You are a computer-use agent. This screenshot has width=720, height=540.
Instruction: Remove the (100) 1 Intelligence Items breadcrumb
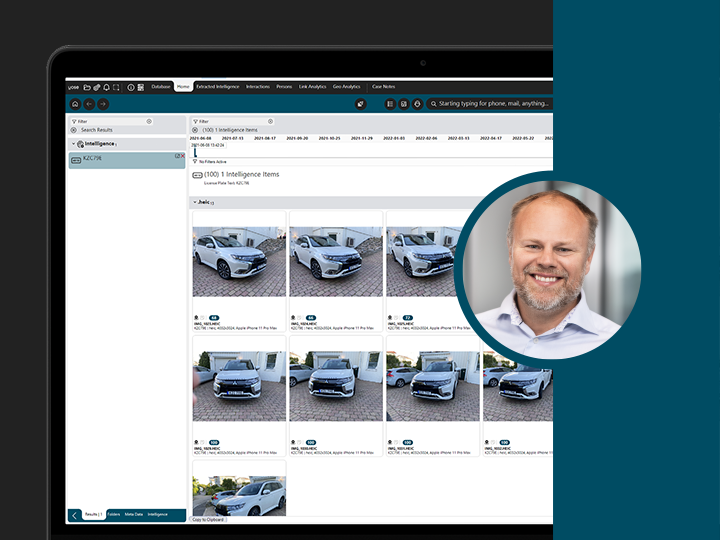(195, 130)
